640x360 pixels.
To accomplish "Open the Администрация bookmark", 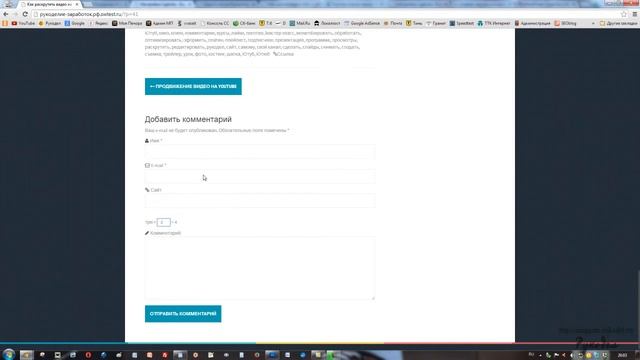I will point(532,23).
